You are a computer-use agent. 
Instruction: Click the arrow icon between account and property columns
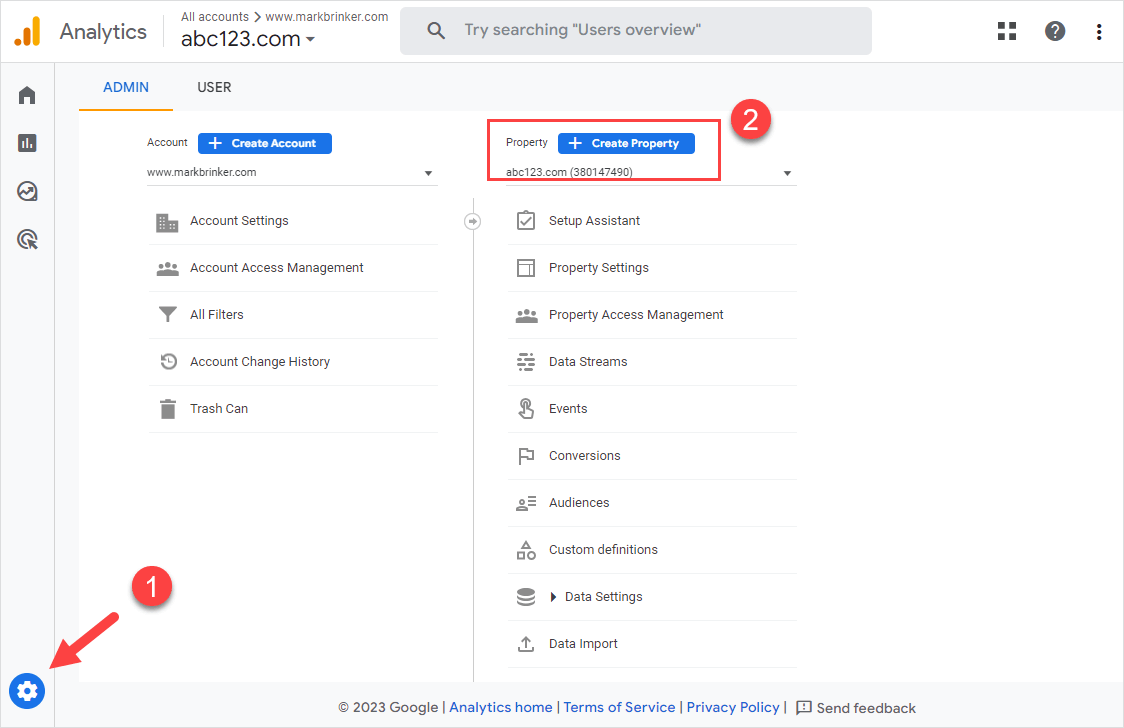473,221
